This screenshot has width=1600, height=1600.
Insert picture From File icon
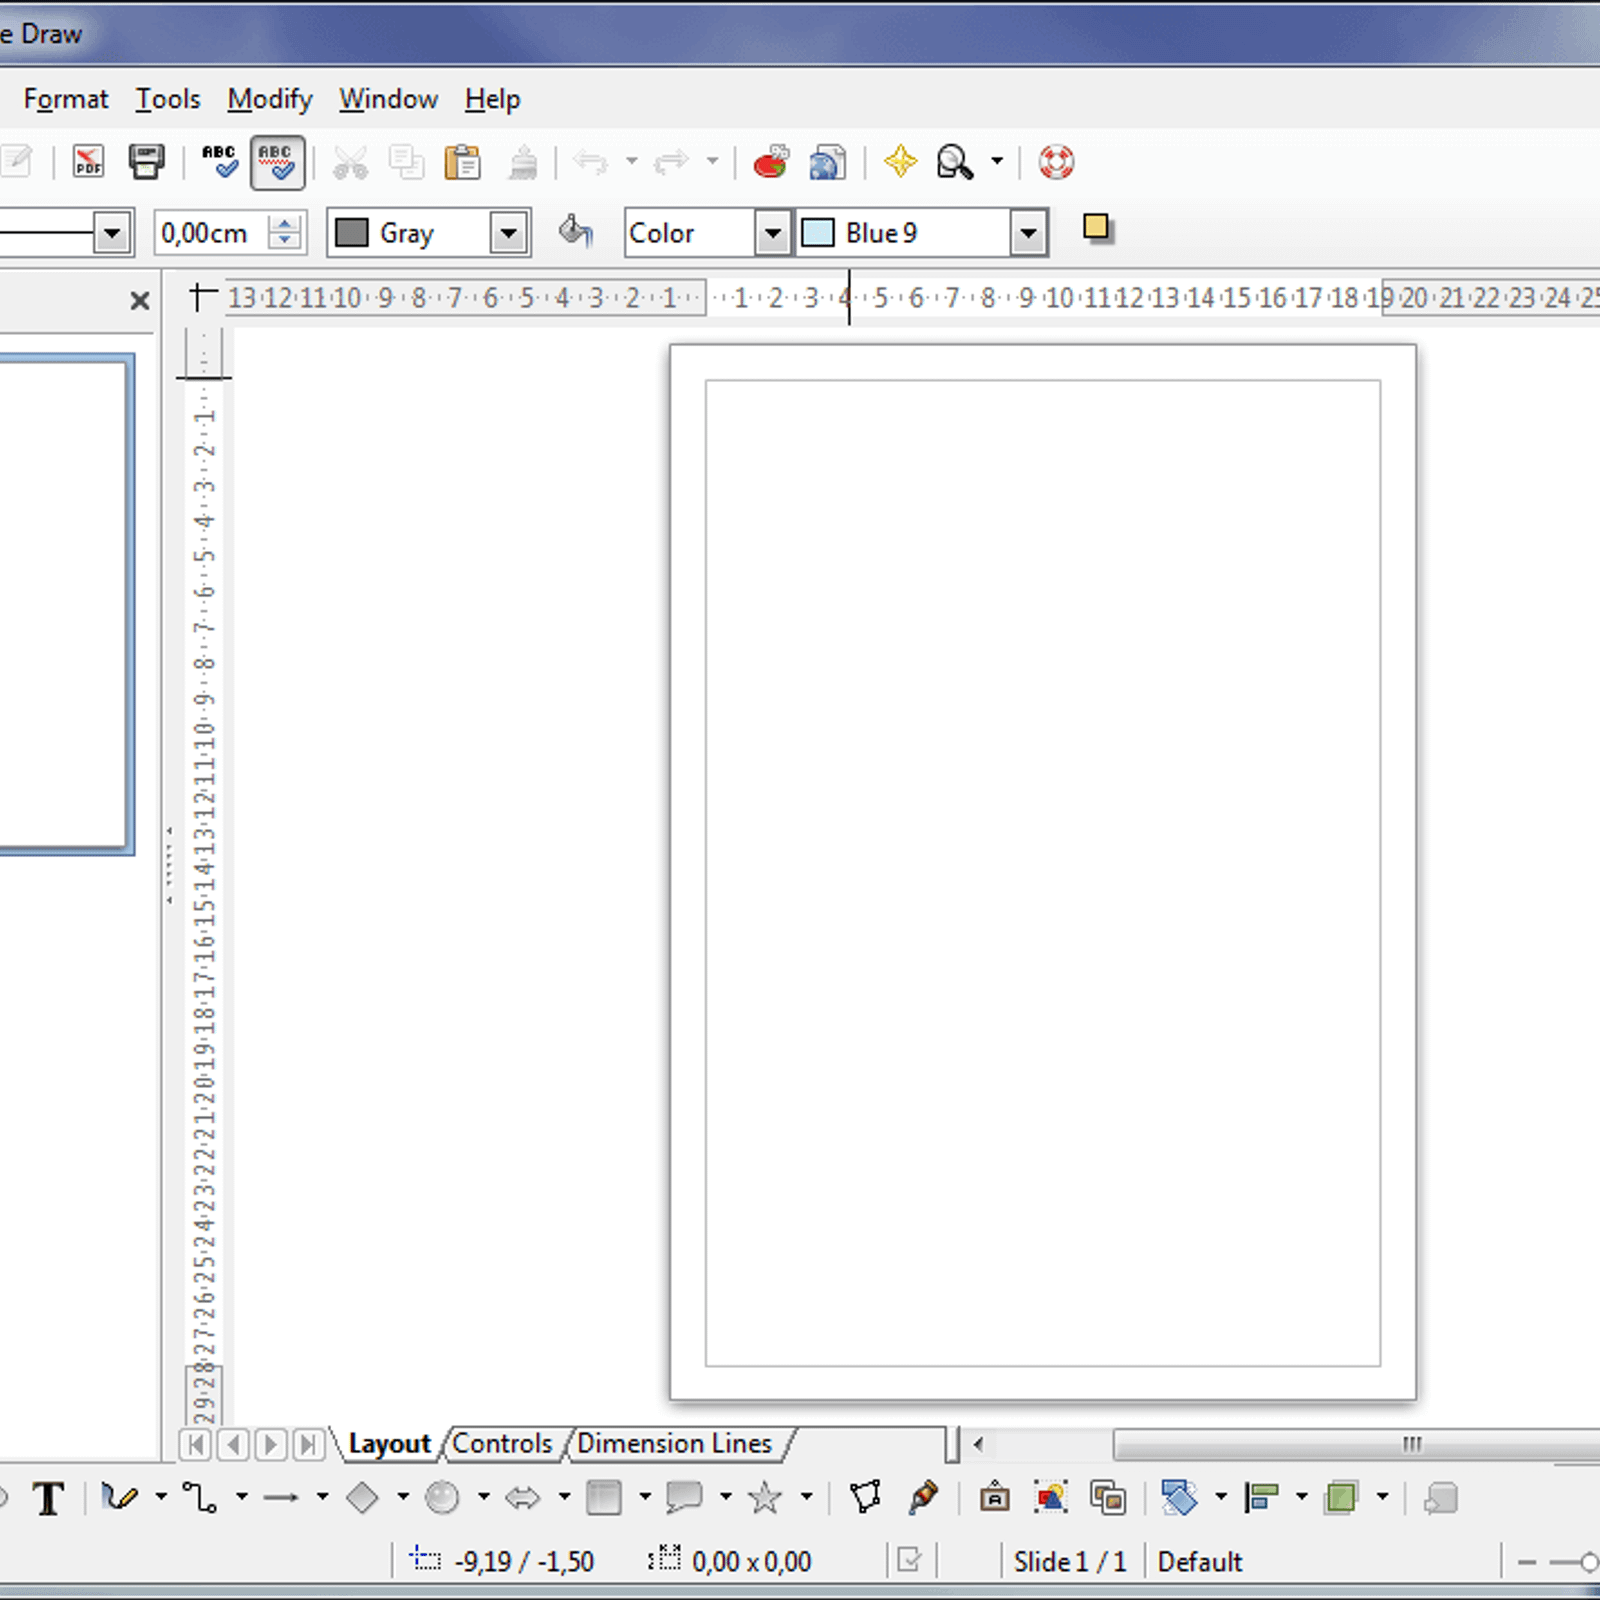coord(1051,1498)
